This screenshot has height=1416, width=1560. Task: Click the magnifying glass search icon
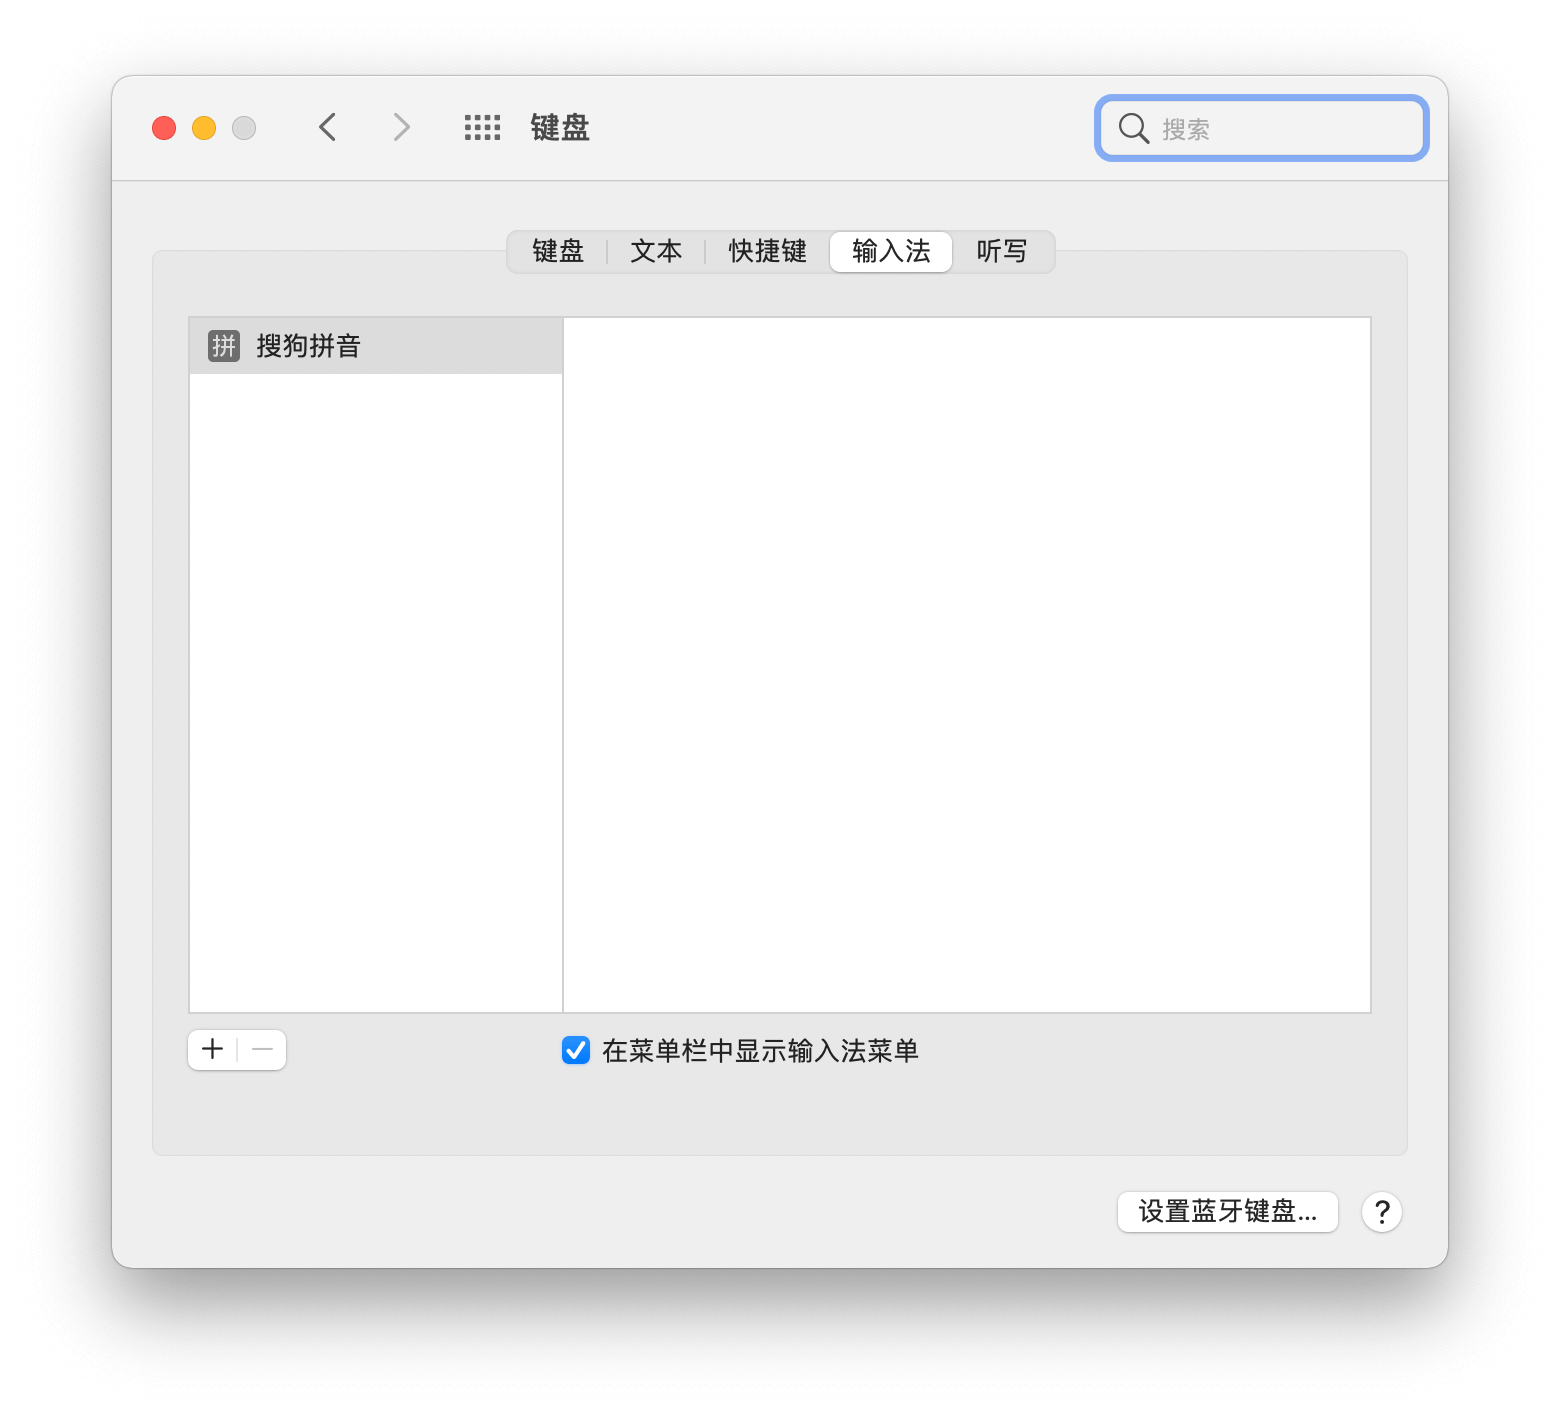coord(1133,128)
